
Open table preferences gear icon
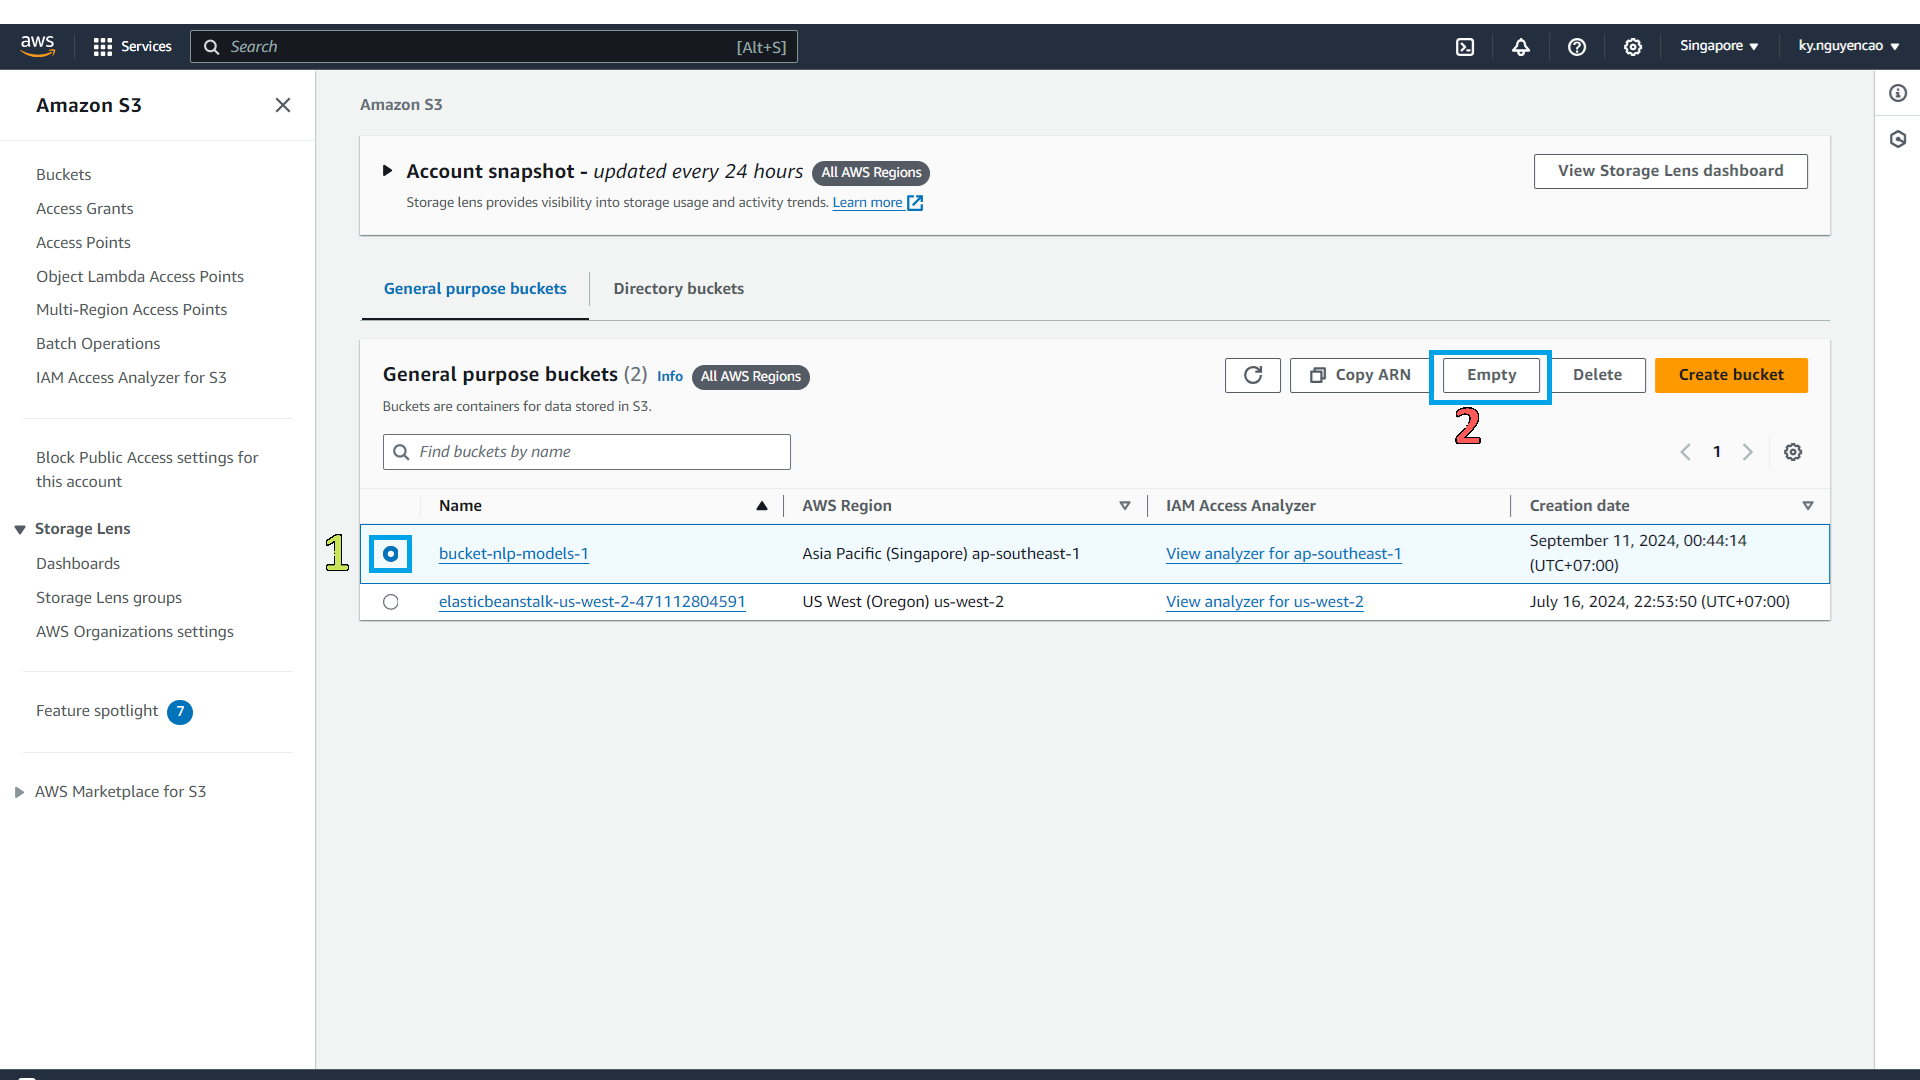[x=1793, y=452]
